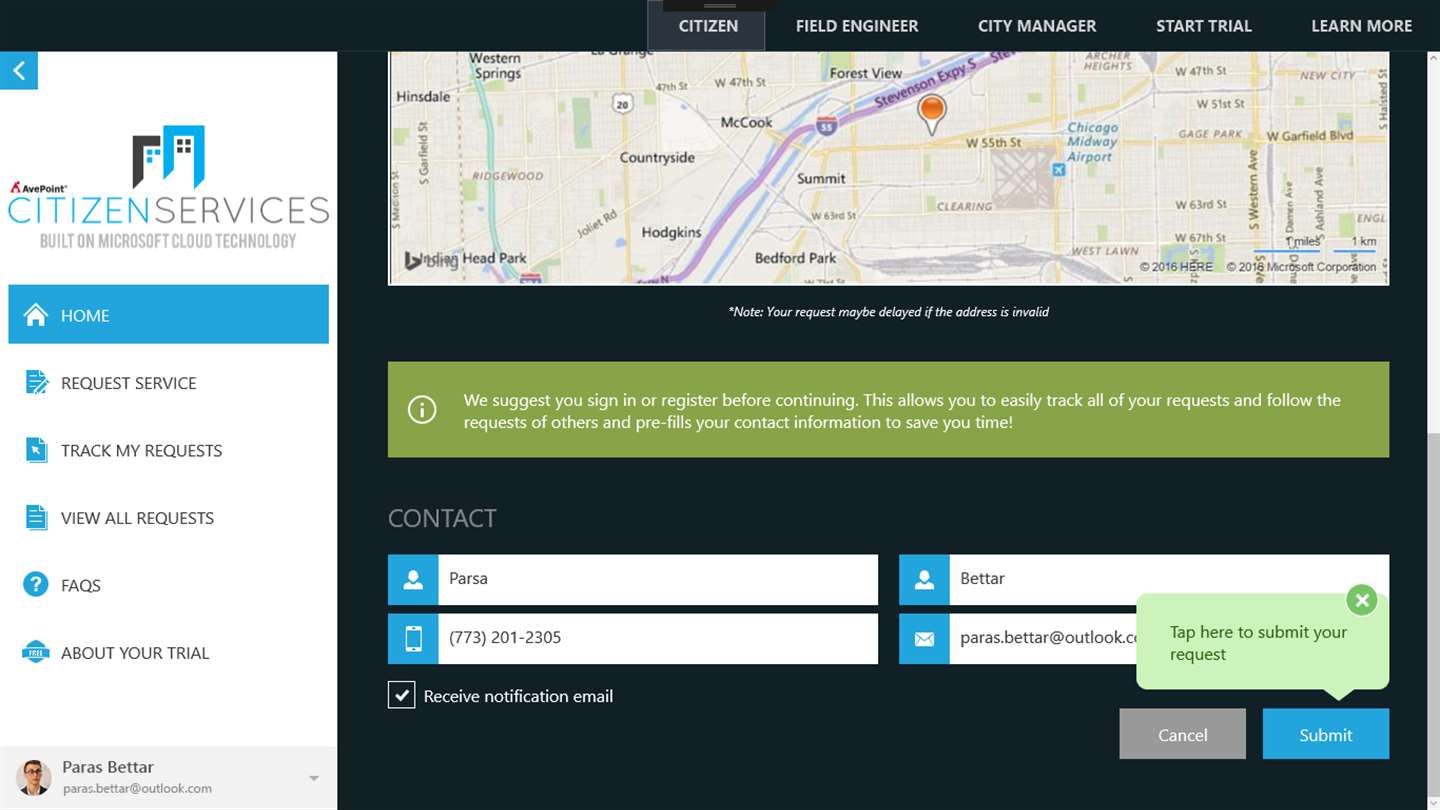Viewport: 1440px width, 810px height.
Task: Click 'Hodgkins' label on the map
Action: [671, 232]
